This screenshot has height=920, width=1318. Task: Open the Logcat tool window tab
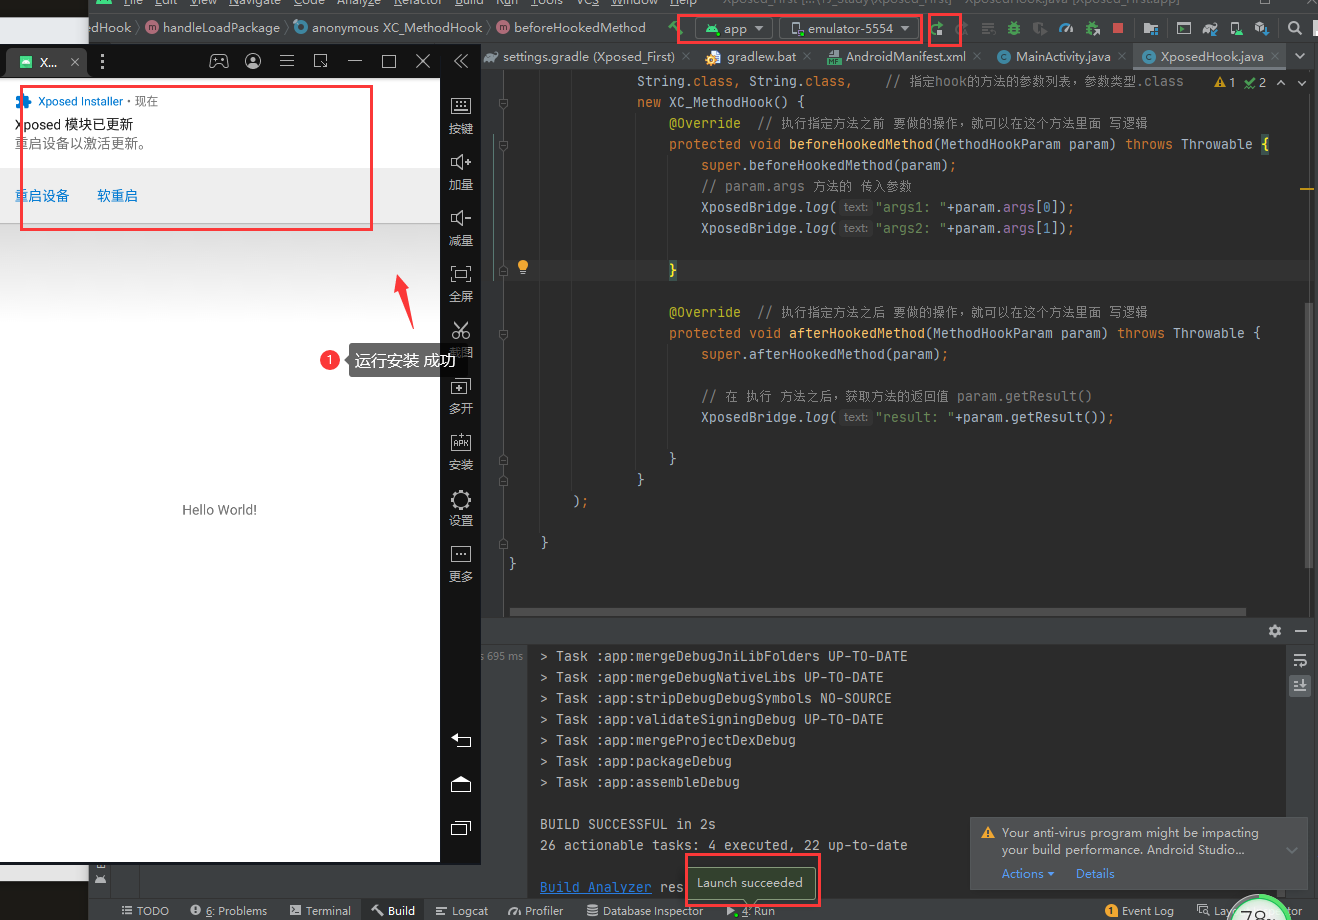tap(462, 911)
